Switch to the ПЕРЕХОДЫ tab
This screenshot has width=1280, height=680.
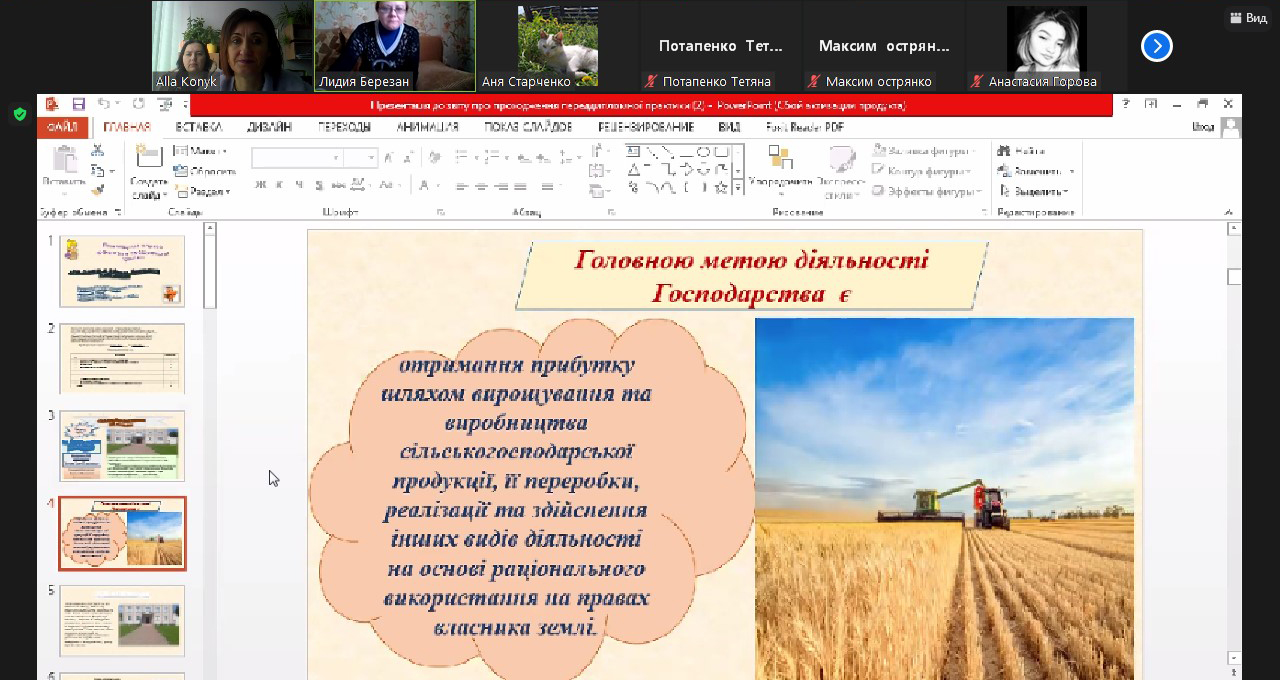pos(344,127)
